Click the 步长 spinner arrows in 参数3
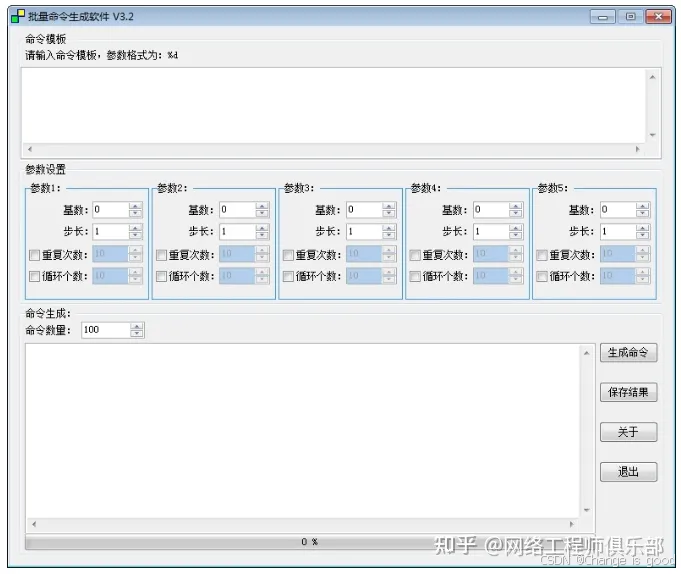Image resolution: width=681 pixels, height=574 pixels. click(389, 231)
